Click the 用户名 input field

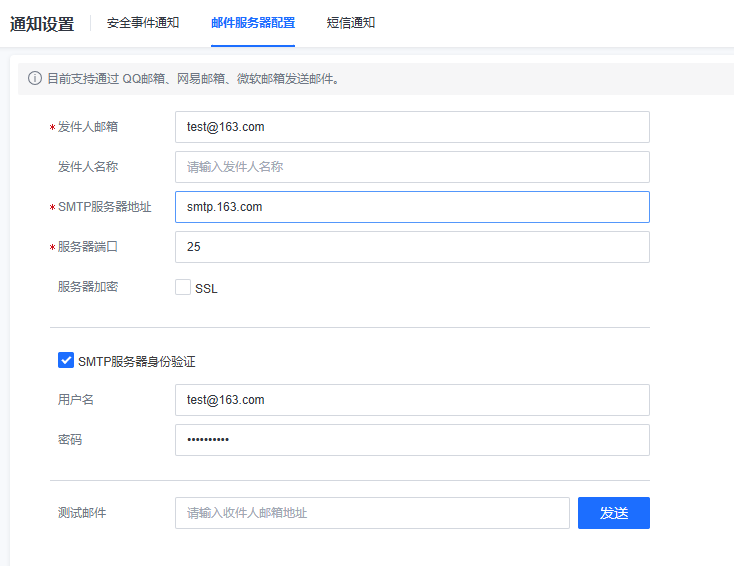click(411, 400)
